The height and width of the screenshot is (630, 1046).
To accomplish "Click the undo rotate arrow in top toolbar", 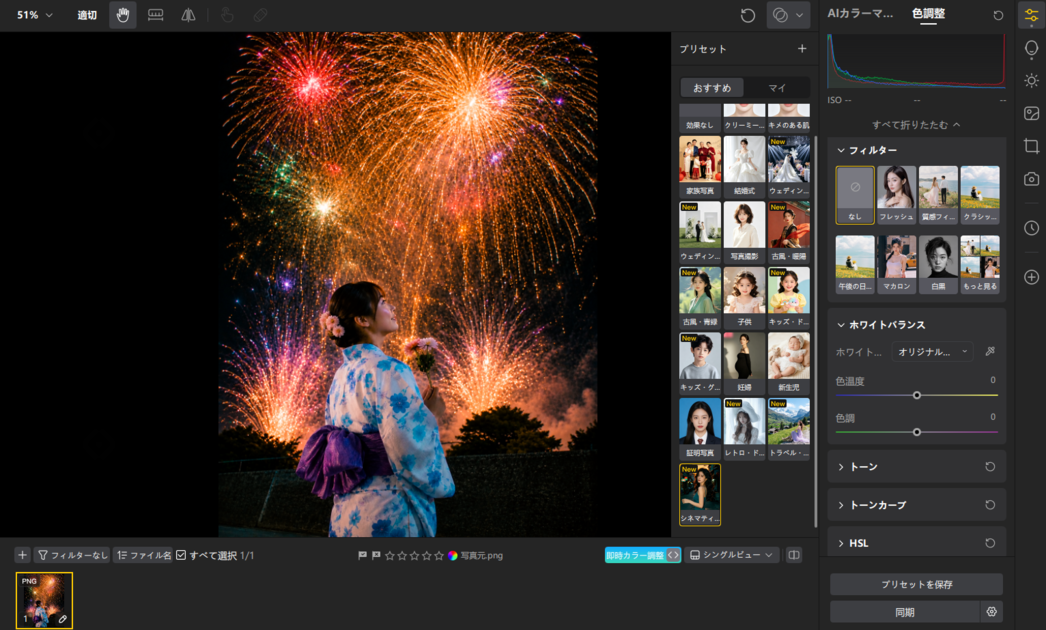I will [x=748, y=15].
